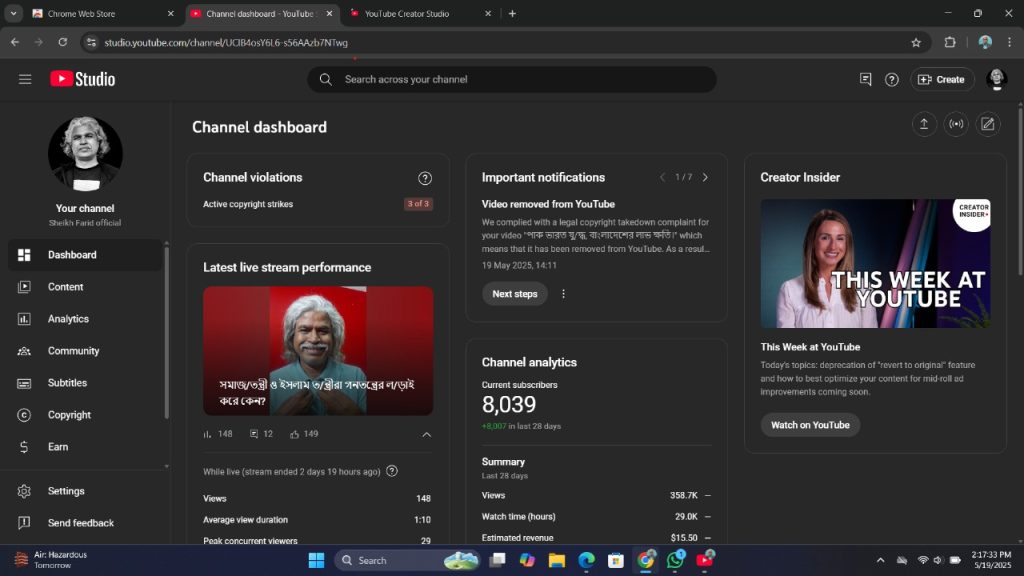The image size is (1024, 576).
Task: Open the Creator Insider video thumbnail
Action: (x=875, y=263)
